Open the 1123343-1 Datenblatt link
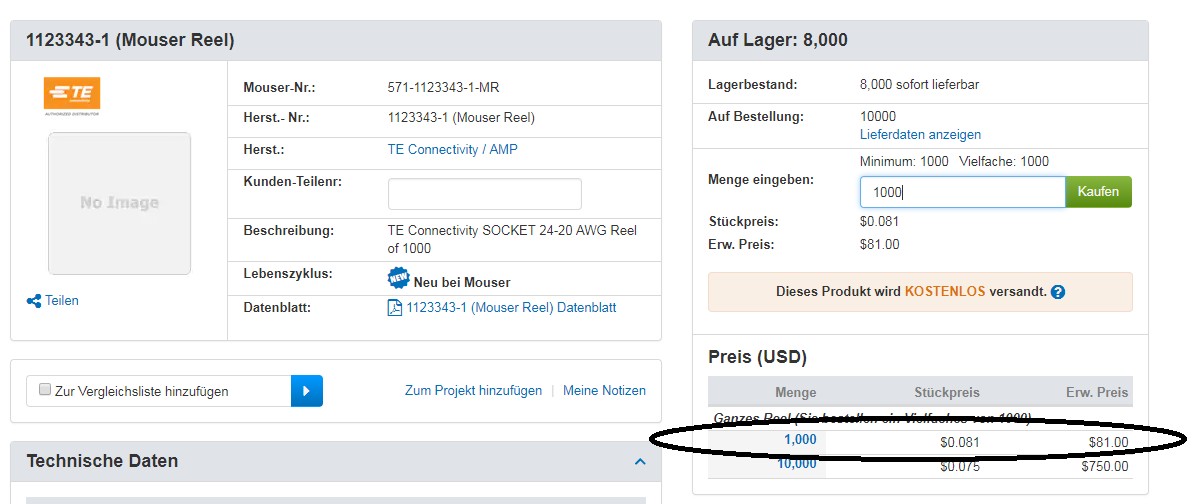 (511, 308)
